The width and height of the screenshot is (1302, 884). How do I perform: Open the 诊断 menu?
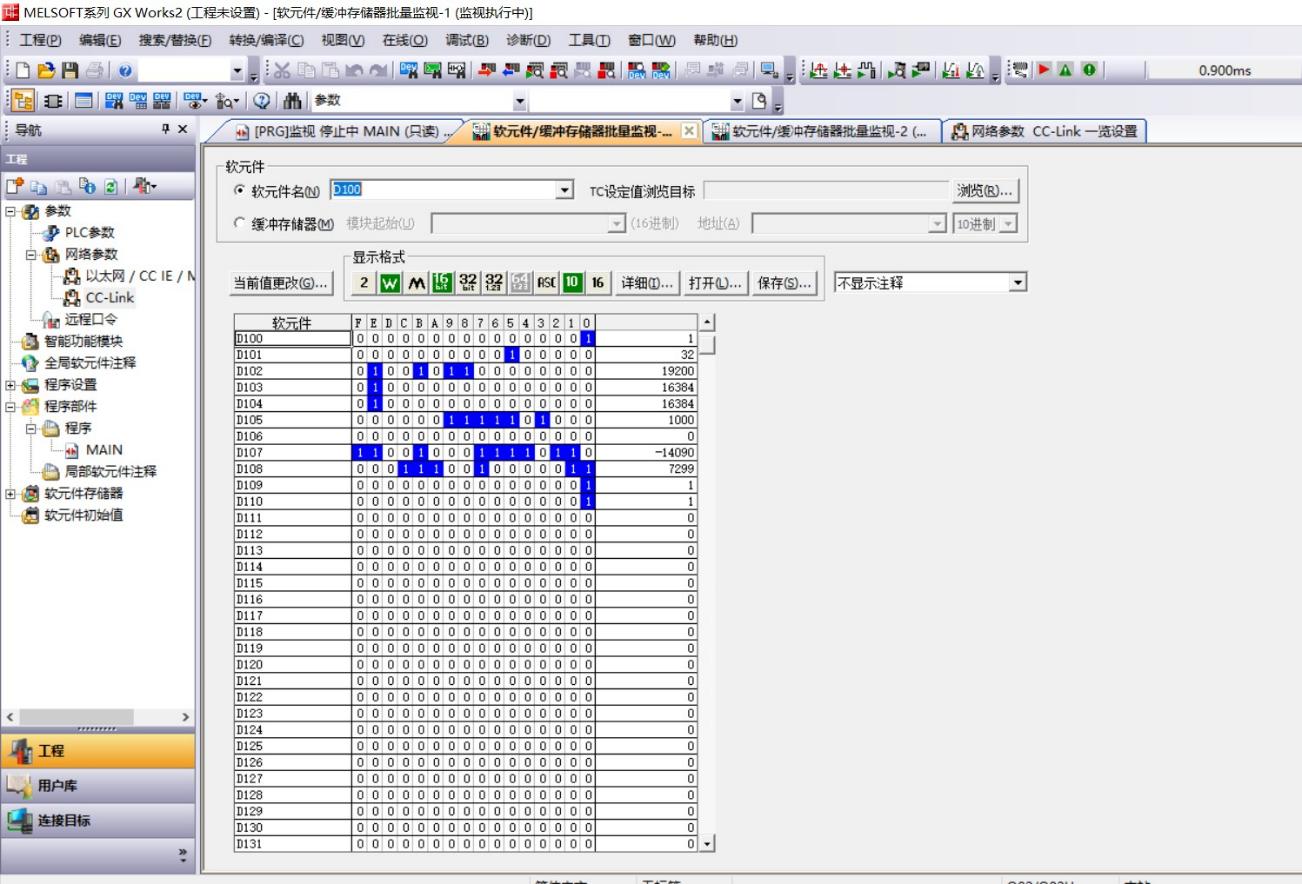tap(530, 40)
